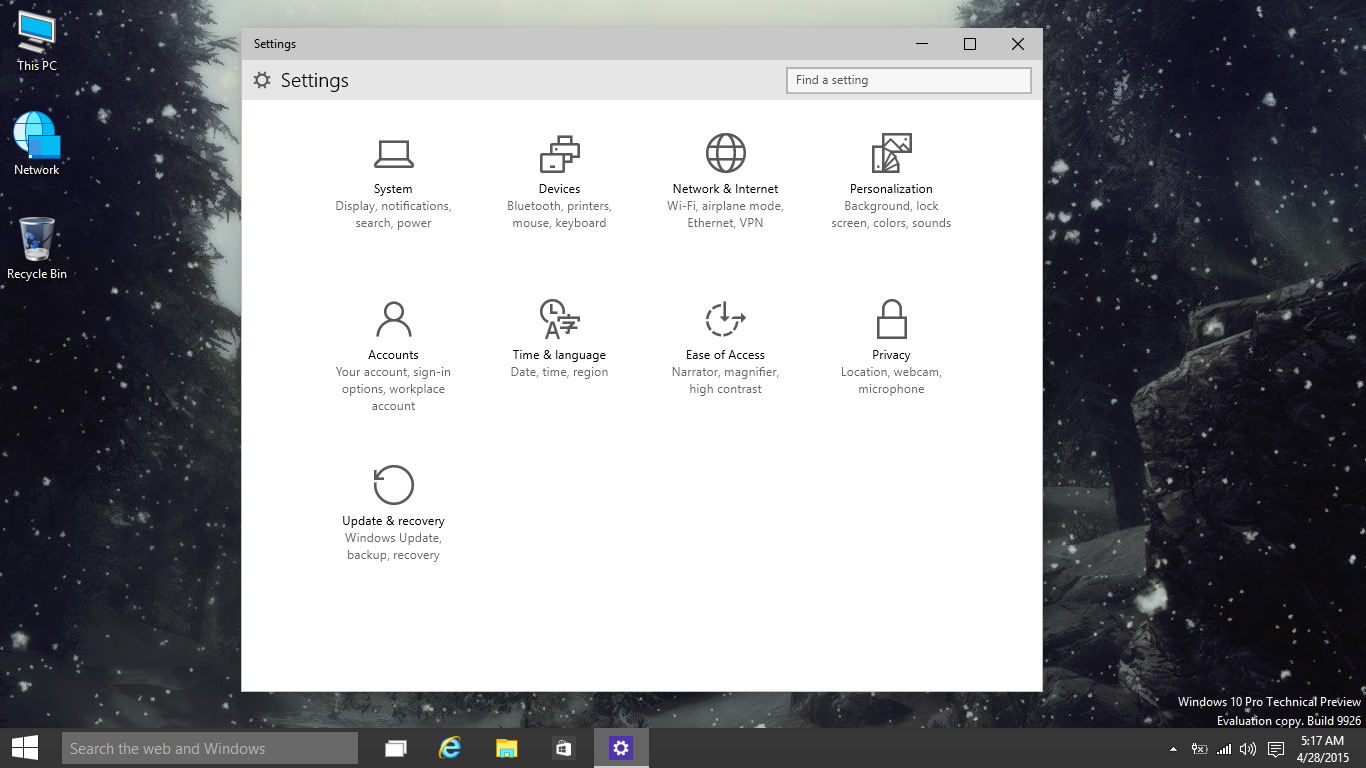
Task: Click the "Update & recovery" label
Action: coord(393,521)
